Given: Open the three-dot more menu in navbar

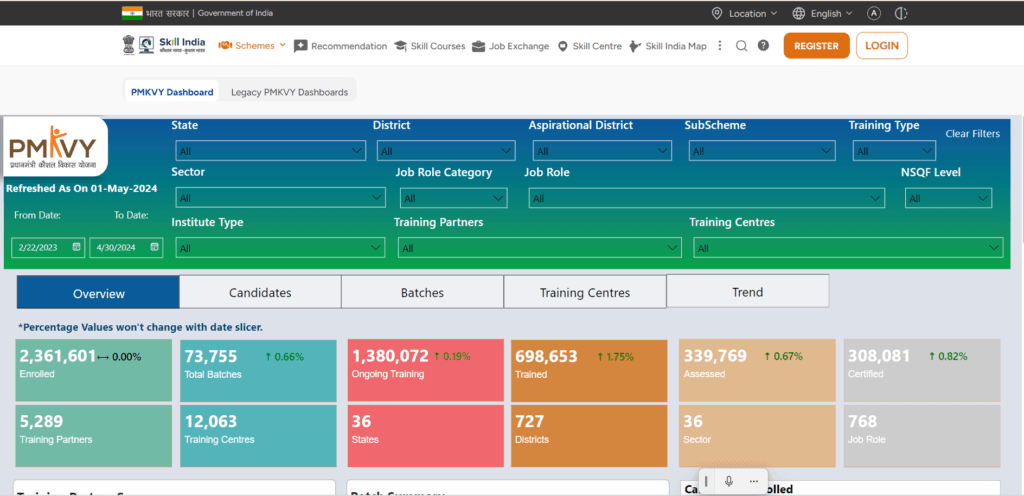Looking at the screenshot, I should click(720, 46).
